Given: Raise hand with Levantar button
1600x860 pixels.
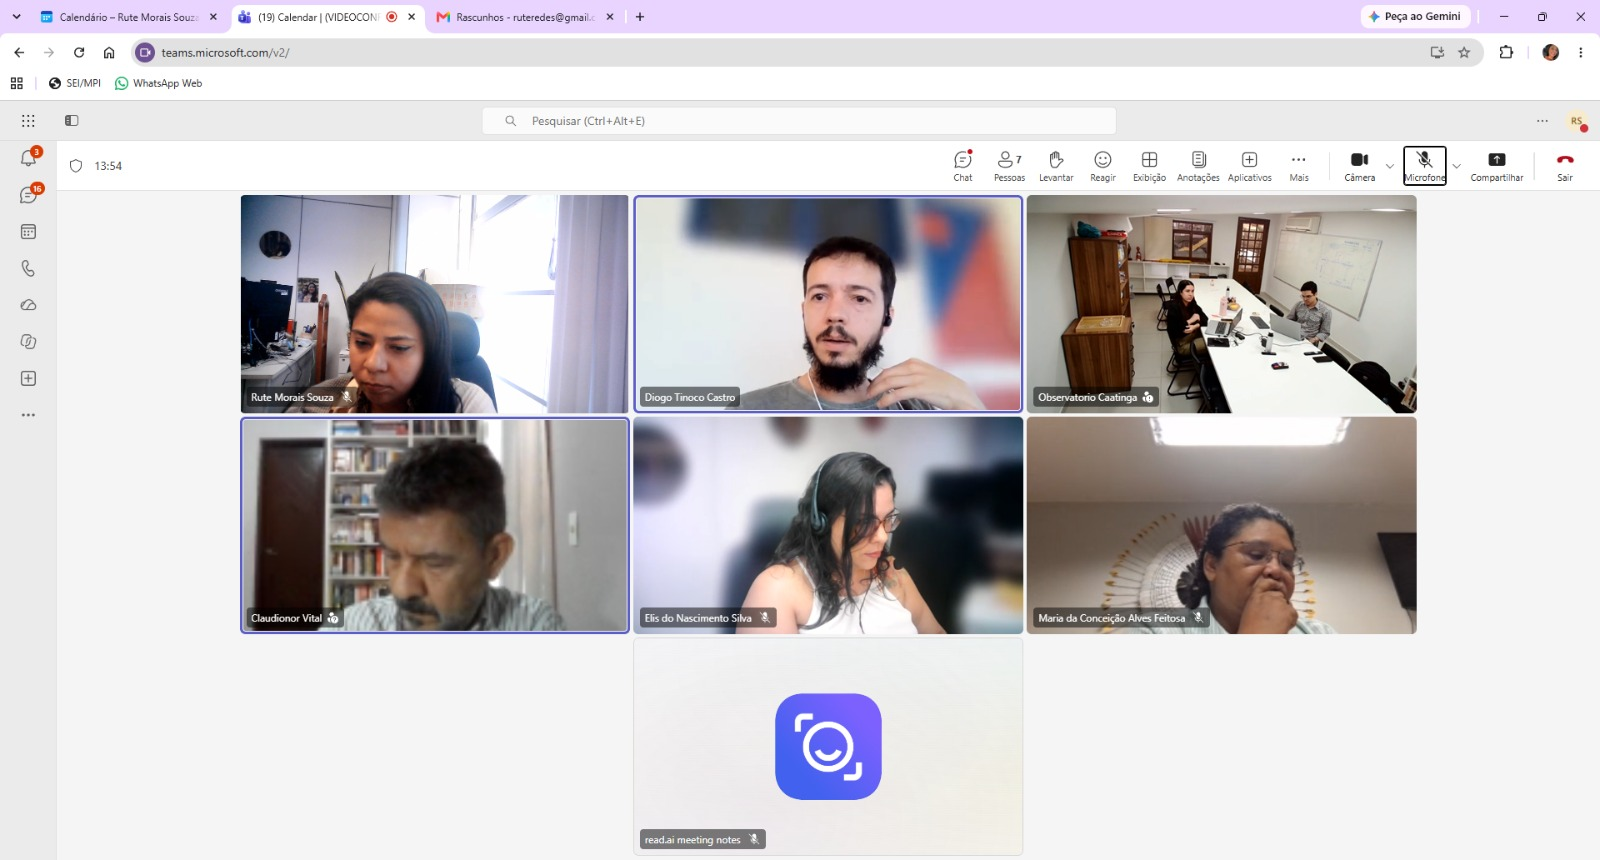Looking at the screenshot, I should point(1056,166).
